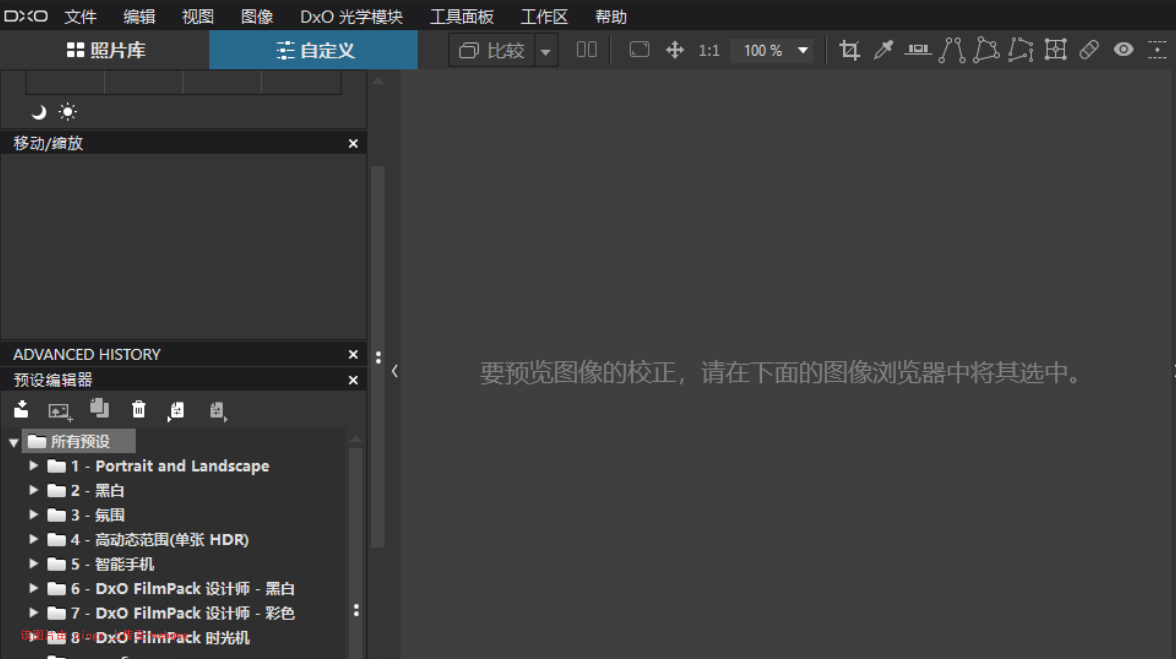Open the 图像 menu
The height and width of the screenshot is (659, 1176).
[256, 16]
